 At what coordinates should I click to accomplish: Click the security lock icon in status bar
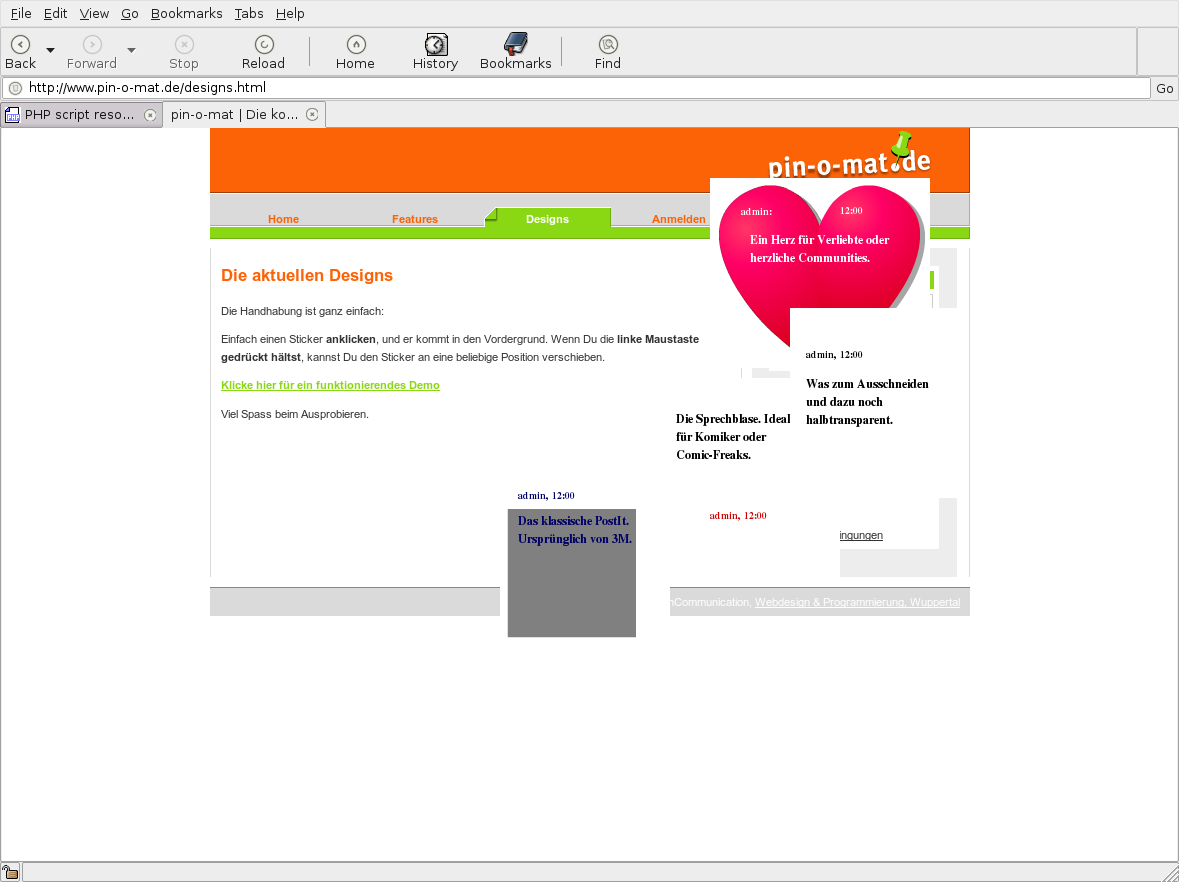click(x=10, y=873)
